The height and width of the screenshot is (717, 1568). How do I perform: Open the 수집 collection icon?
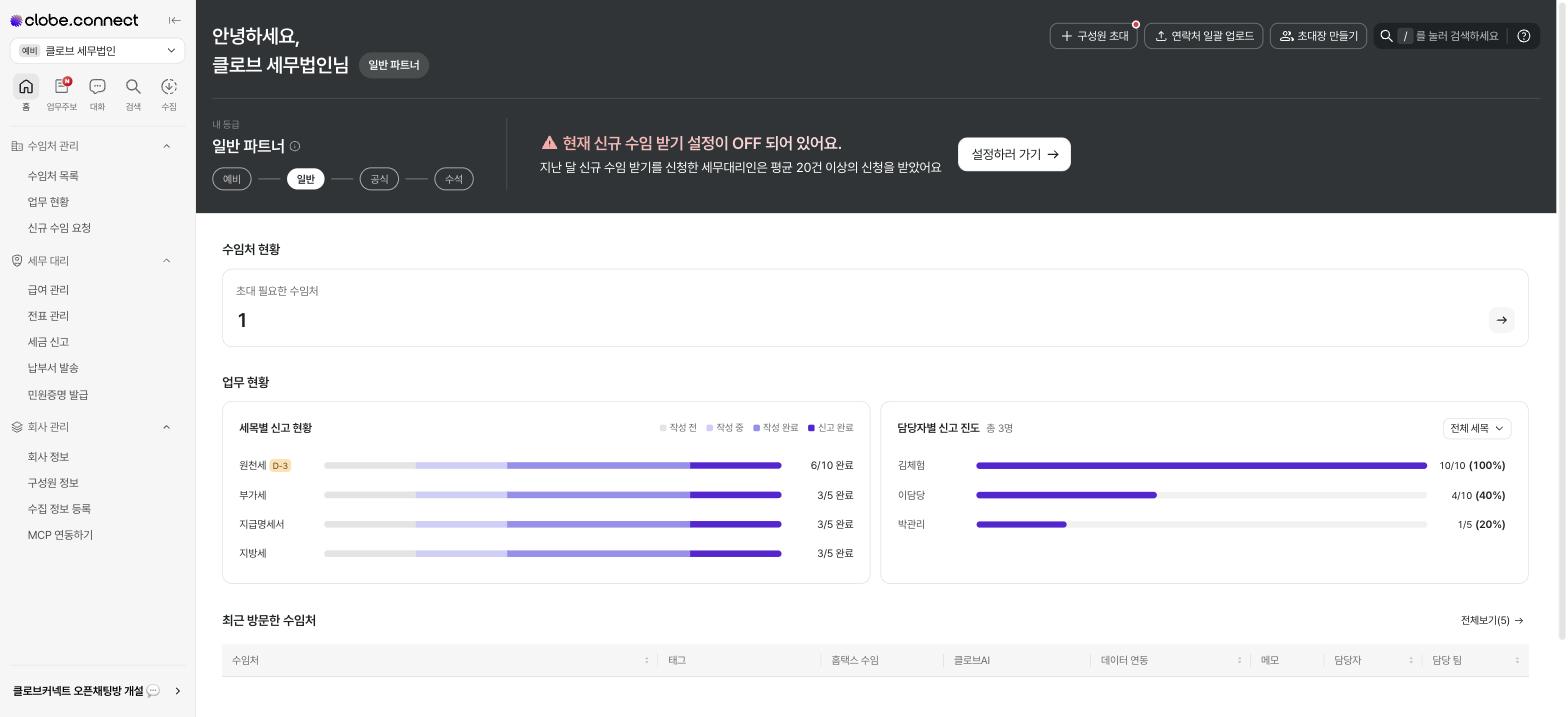click(169, 86)
